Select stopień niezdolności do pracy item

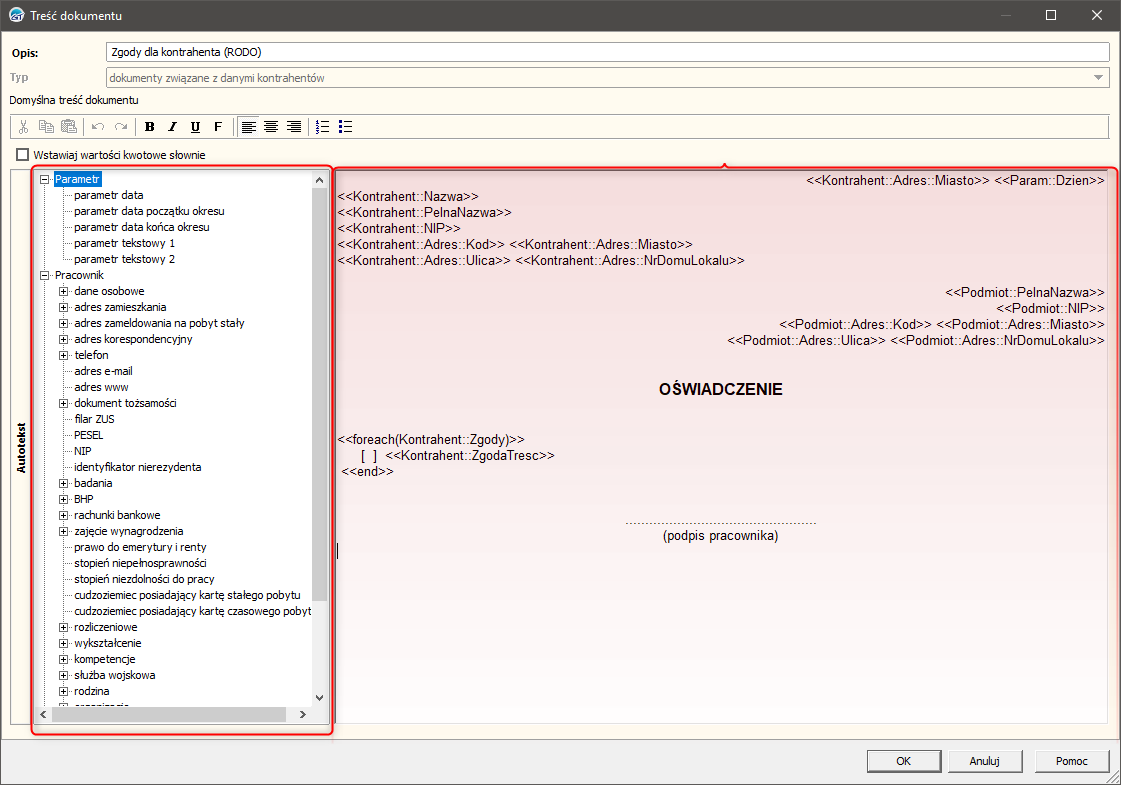144,579
